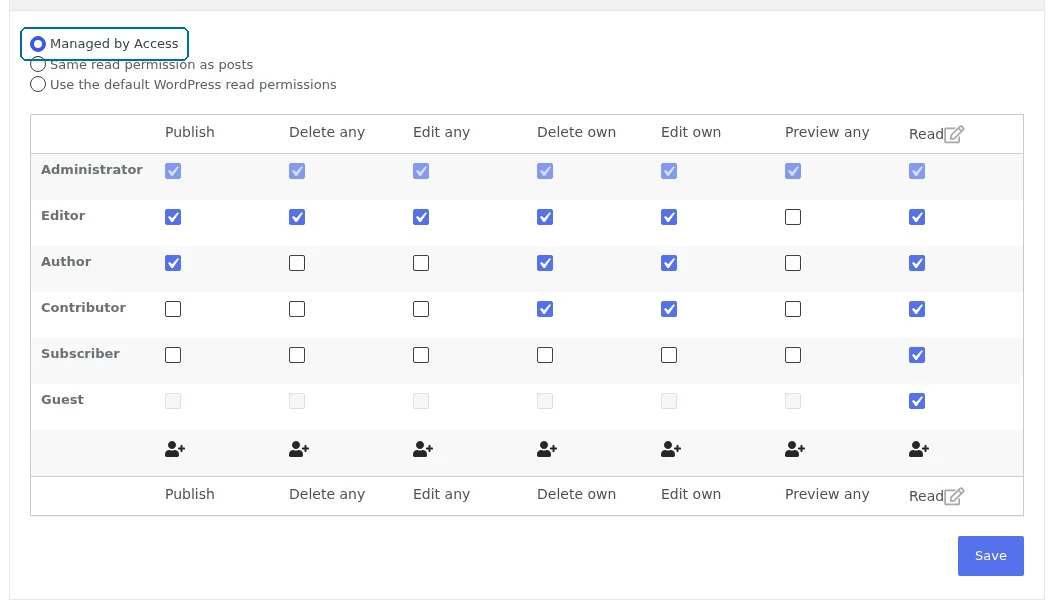Uncheck Author Publish permission

click(173, 263)
